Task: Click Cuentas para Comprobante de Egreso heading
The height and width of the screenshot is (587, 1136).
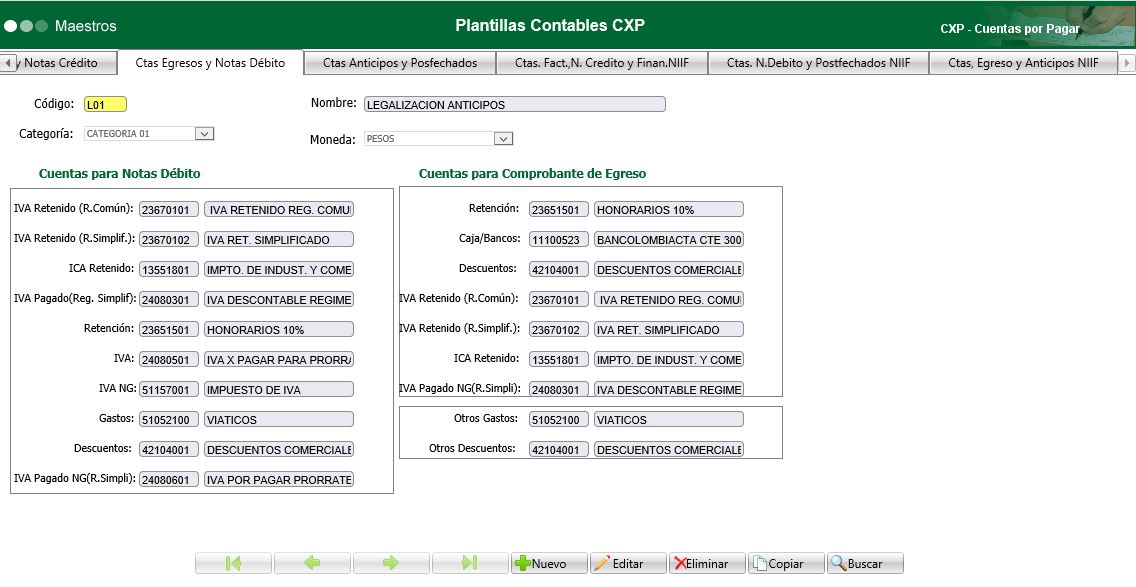Action: [532, 174]
